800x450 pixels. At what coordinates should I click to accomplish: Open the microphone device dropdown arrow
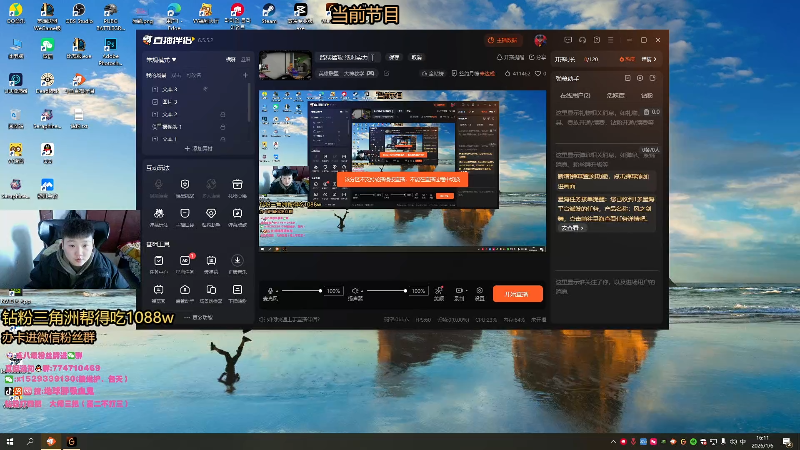[x=277, y=291]
